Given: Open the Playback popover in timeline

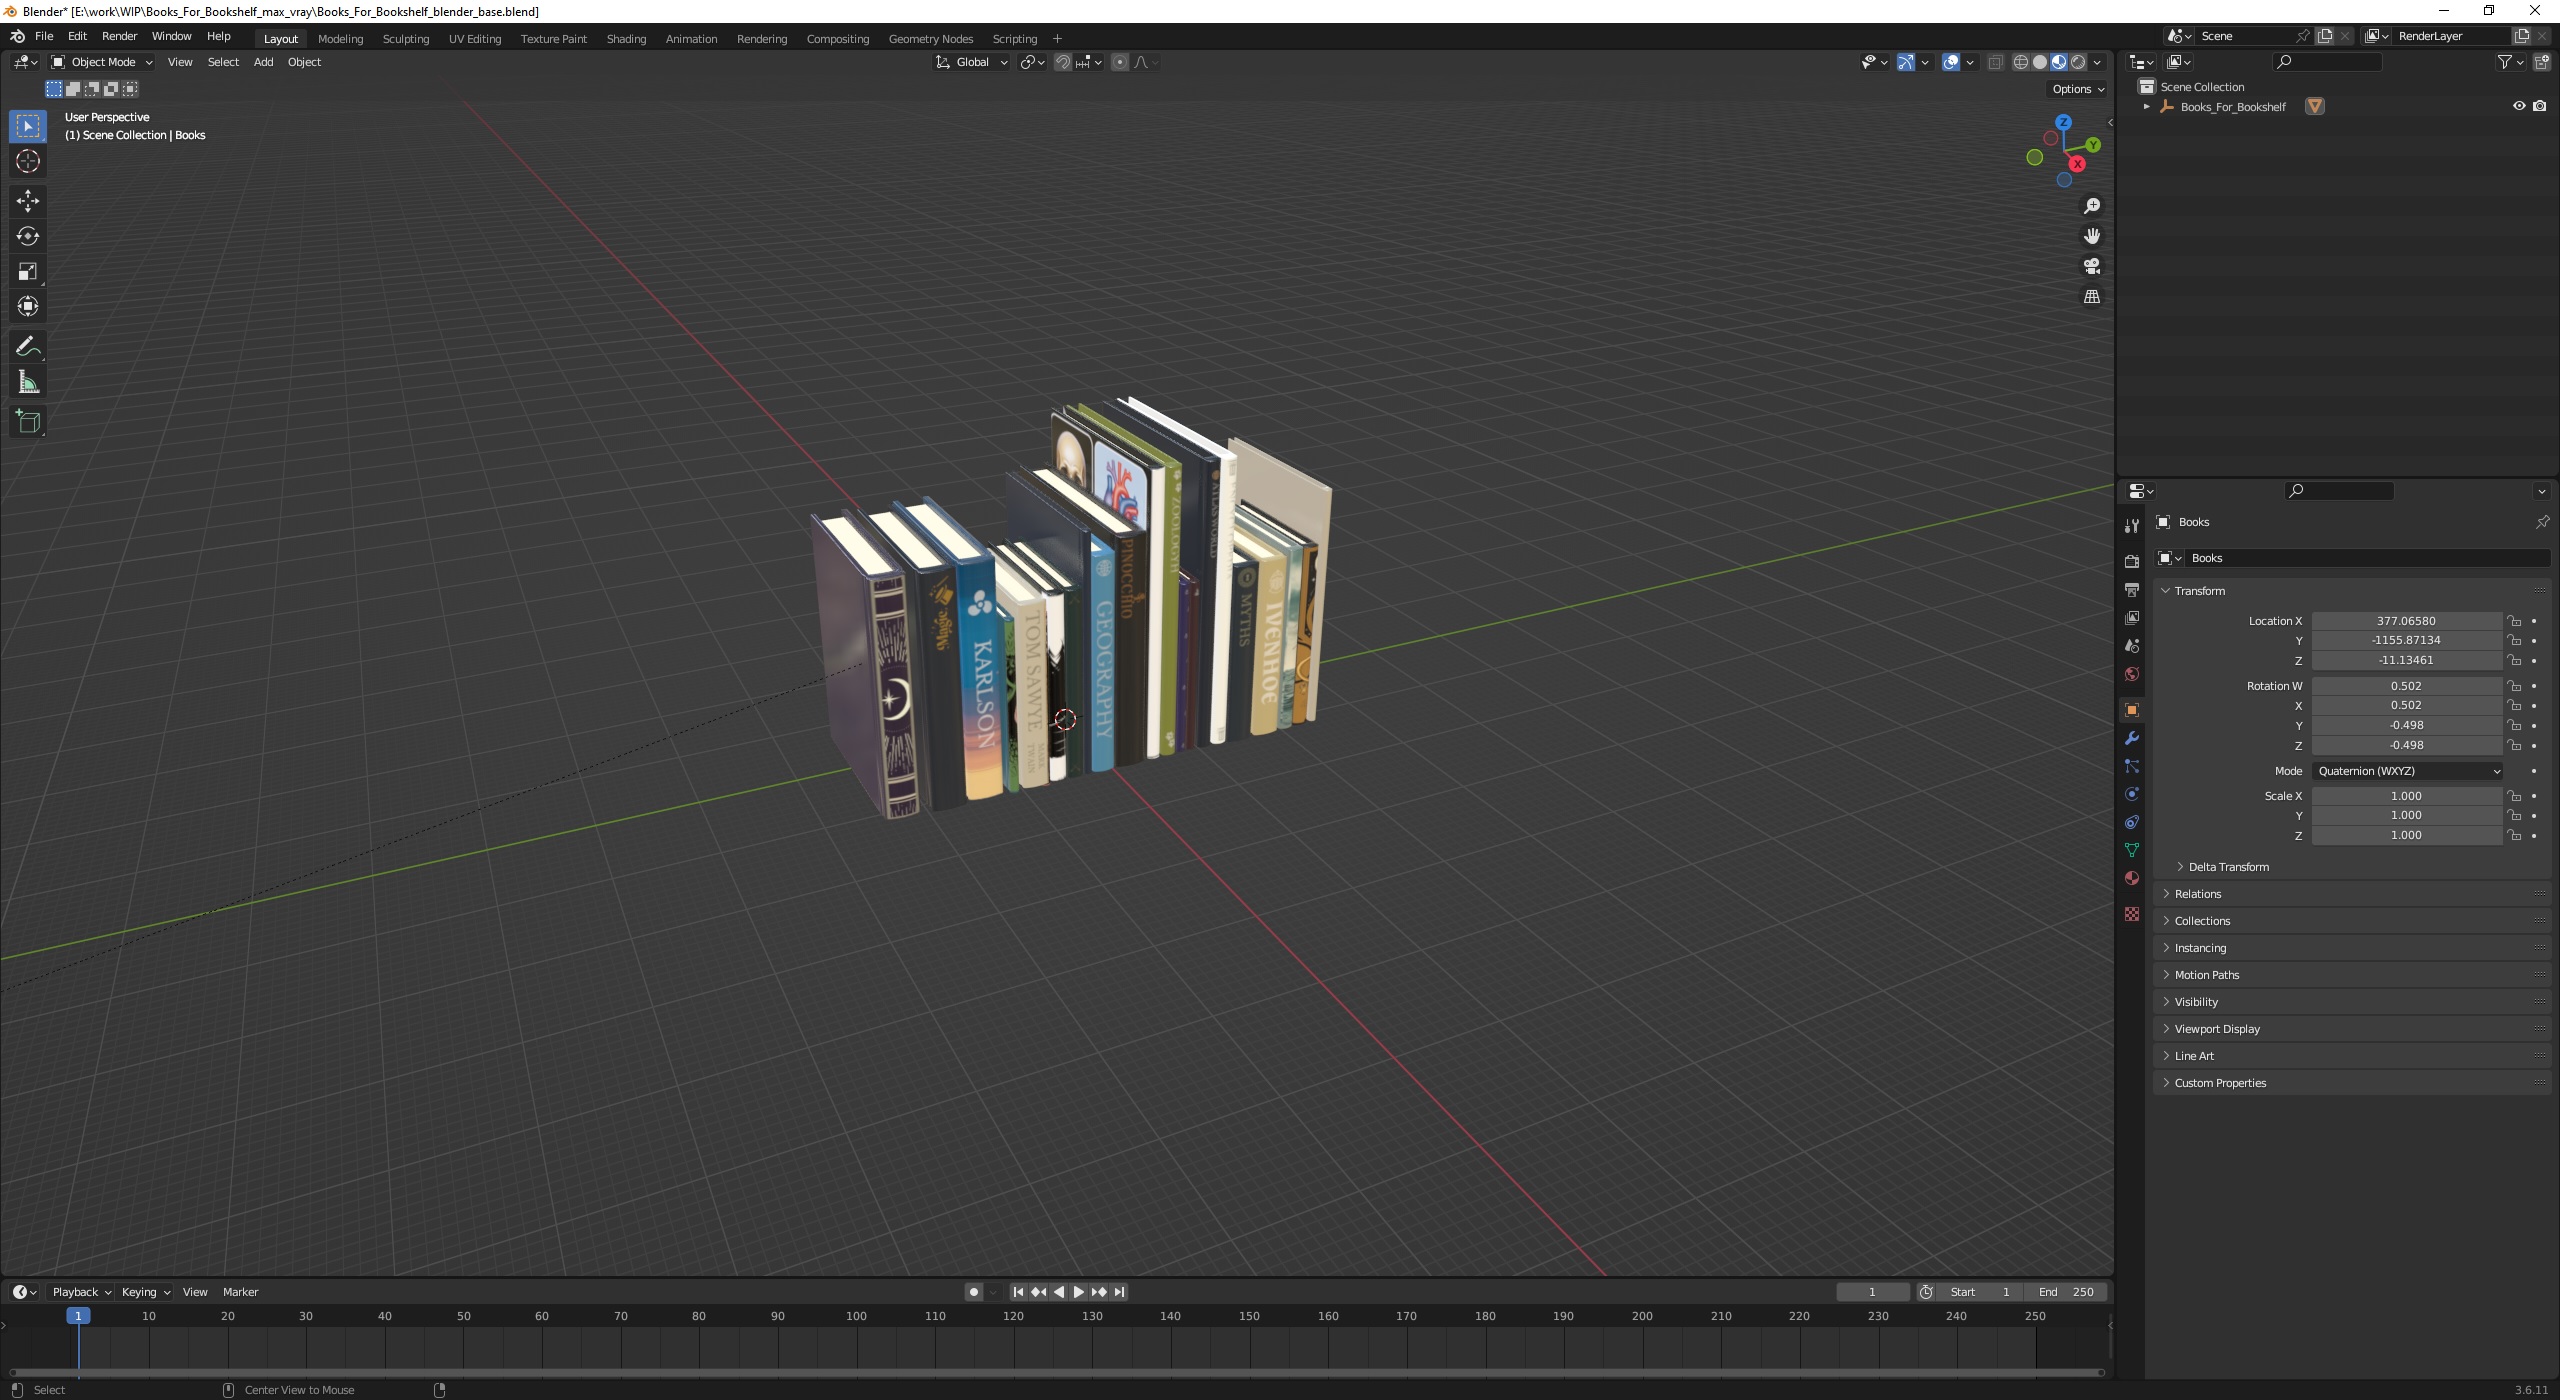Looking at the screenshot, I should tap(81, 1292).
